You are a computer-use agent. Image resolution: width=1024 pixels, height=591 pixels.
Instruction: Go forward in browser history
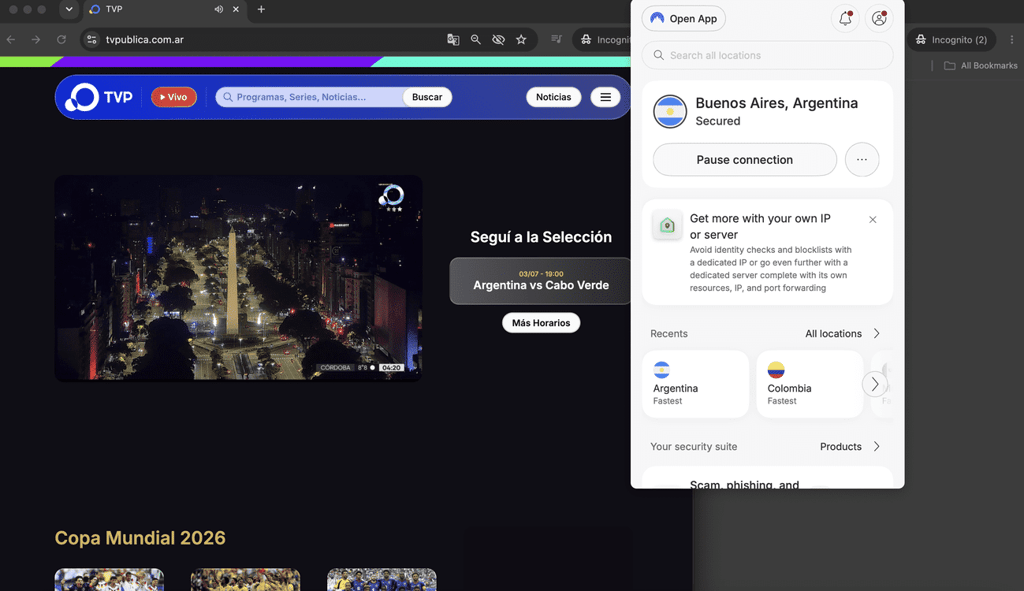tap(36, 40)
